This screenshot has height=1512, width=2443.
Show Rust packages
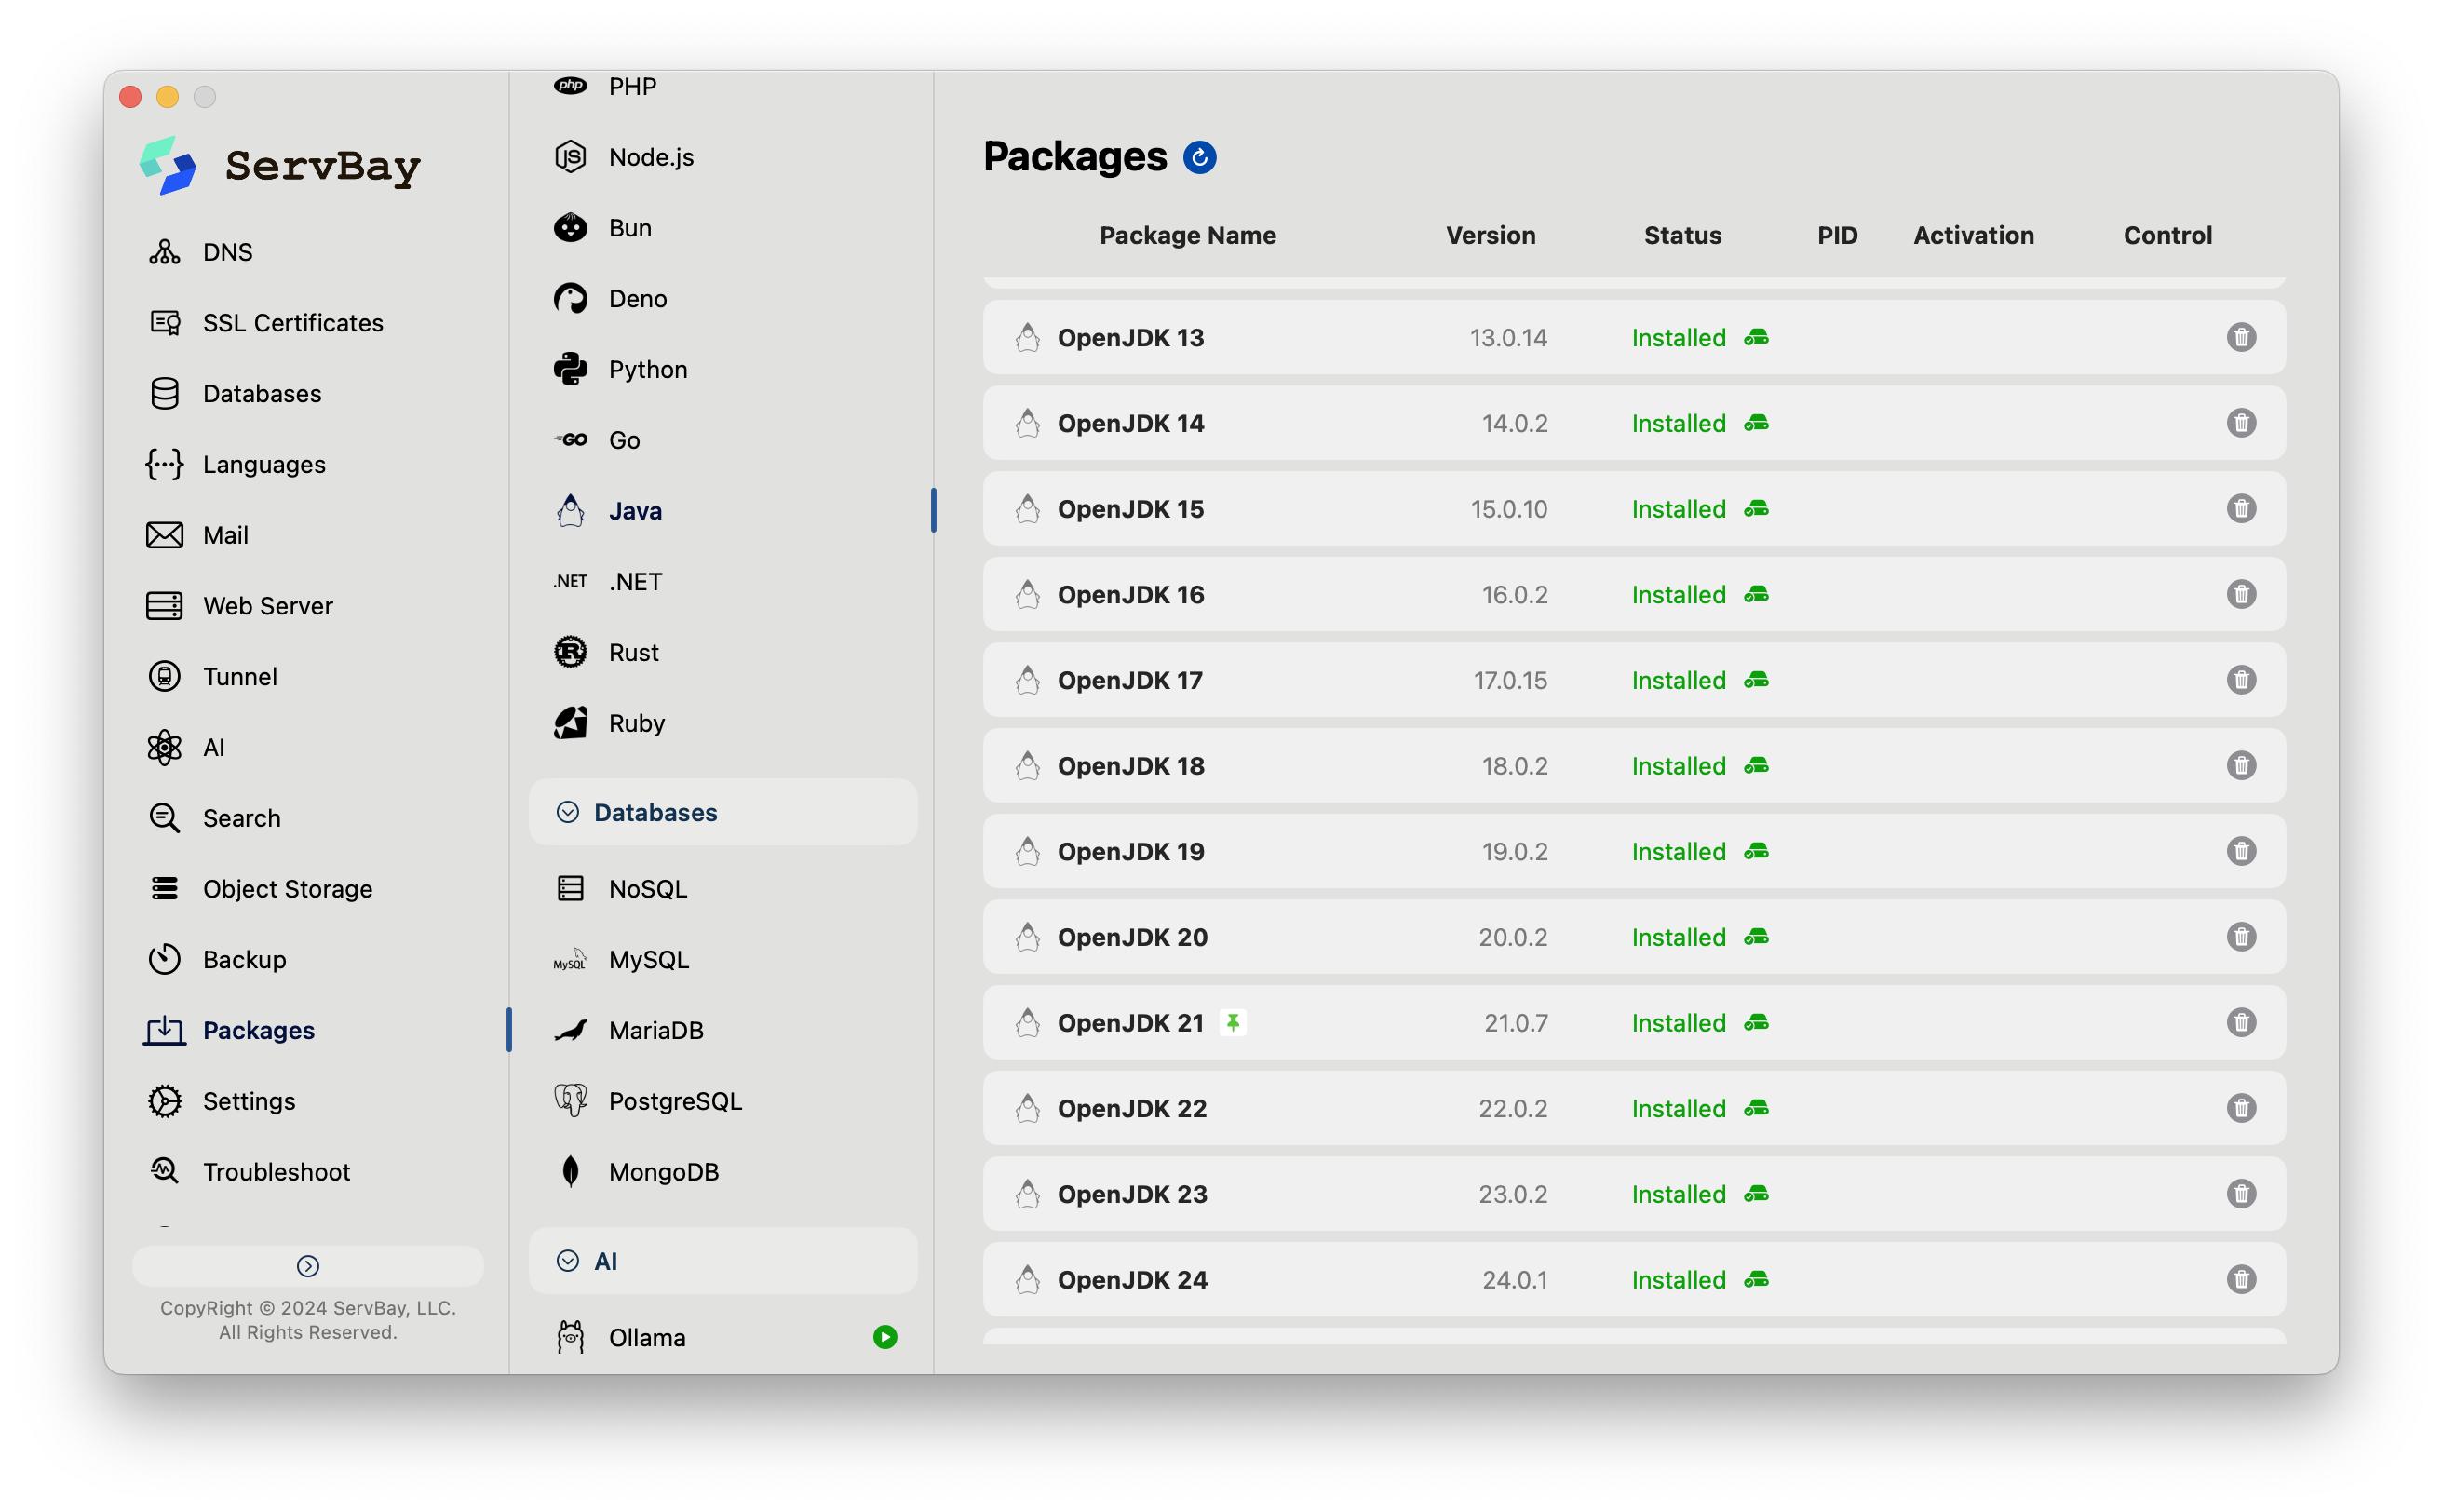tap(606, 653)
